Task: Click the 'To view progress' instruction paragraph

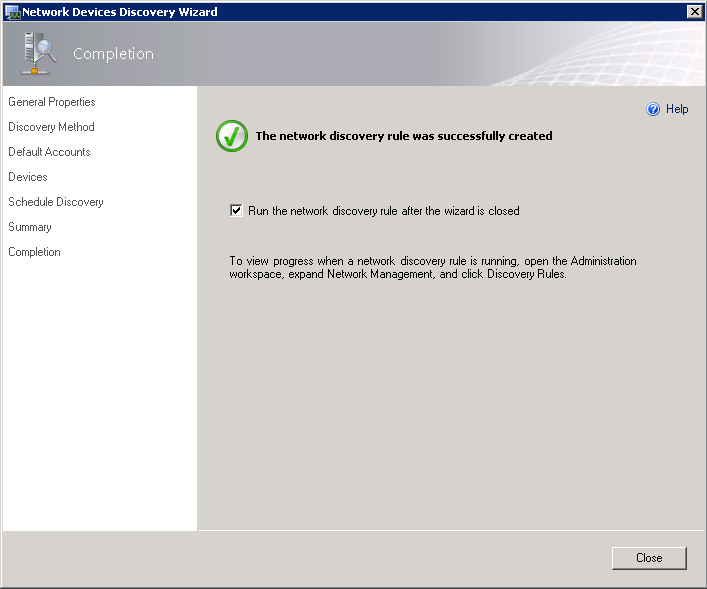Action: [x=432, y=268]
